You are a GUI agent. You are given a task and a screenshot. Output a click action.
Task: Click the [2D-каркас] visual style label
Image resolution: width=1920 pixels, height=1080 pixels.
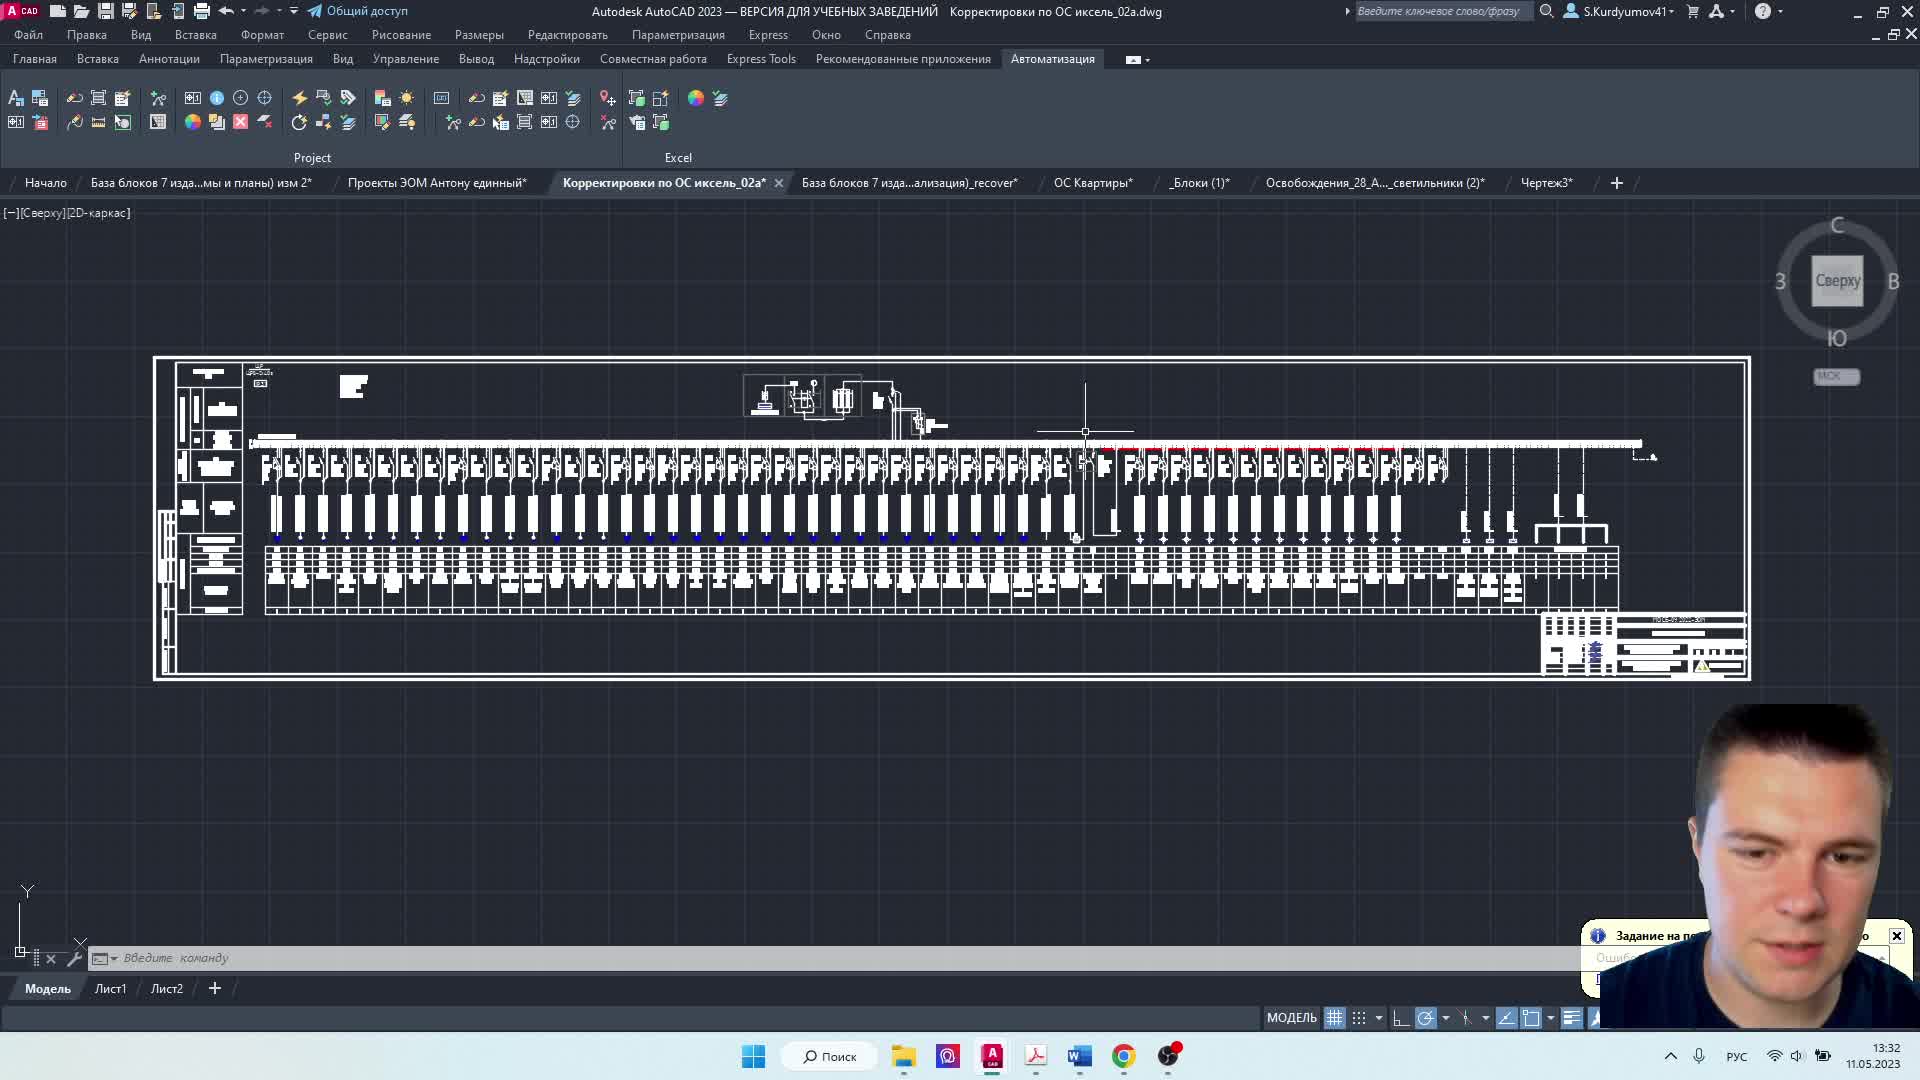pyautogui.click(x=98, y=213)
